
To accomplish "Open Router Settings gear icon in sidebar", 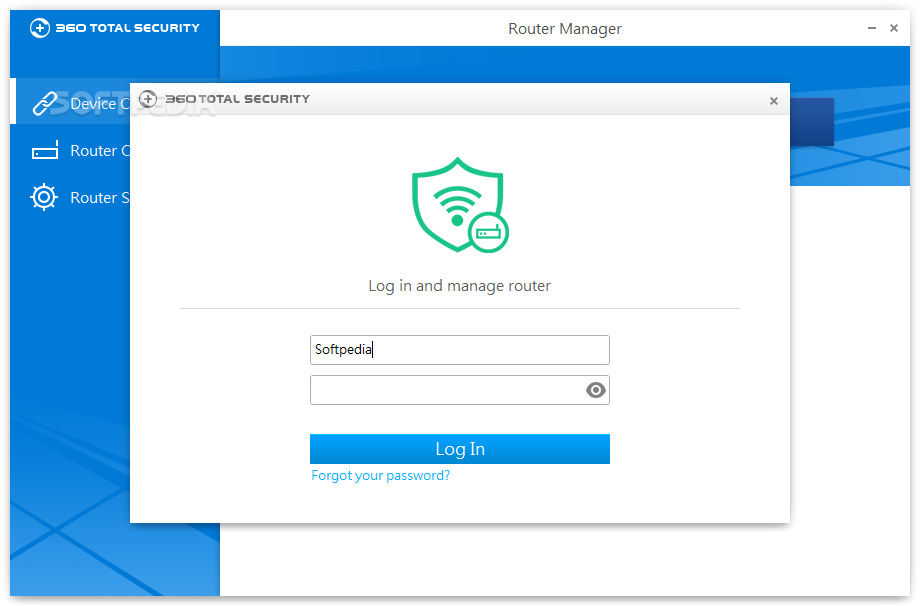I will pos(44,197).
